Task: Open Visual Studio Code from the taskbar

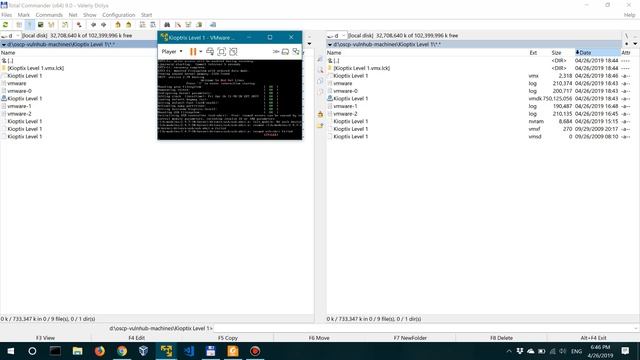Action: pos(189,351)
